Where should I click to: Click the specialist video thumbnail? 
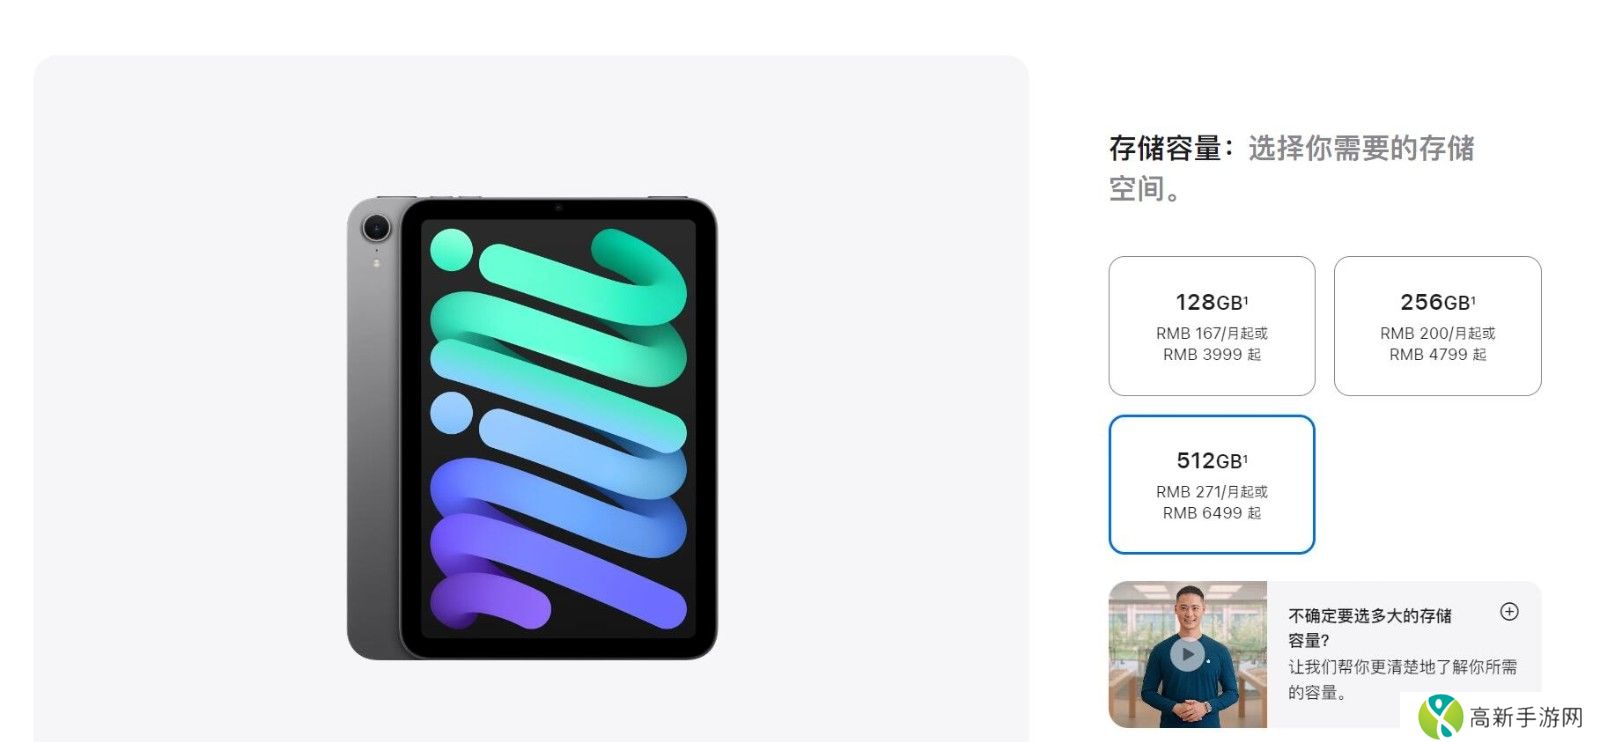click(1188, 654)
